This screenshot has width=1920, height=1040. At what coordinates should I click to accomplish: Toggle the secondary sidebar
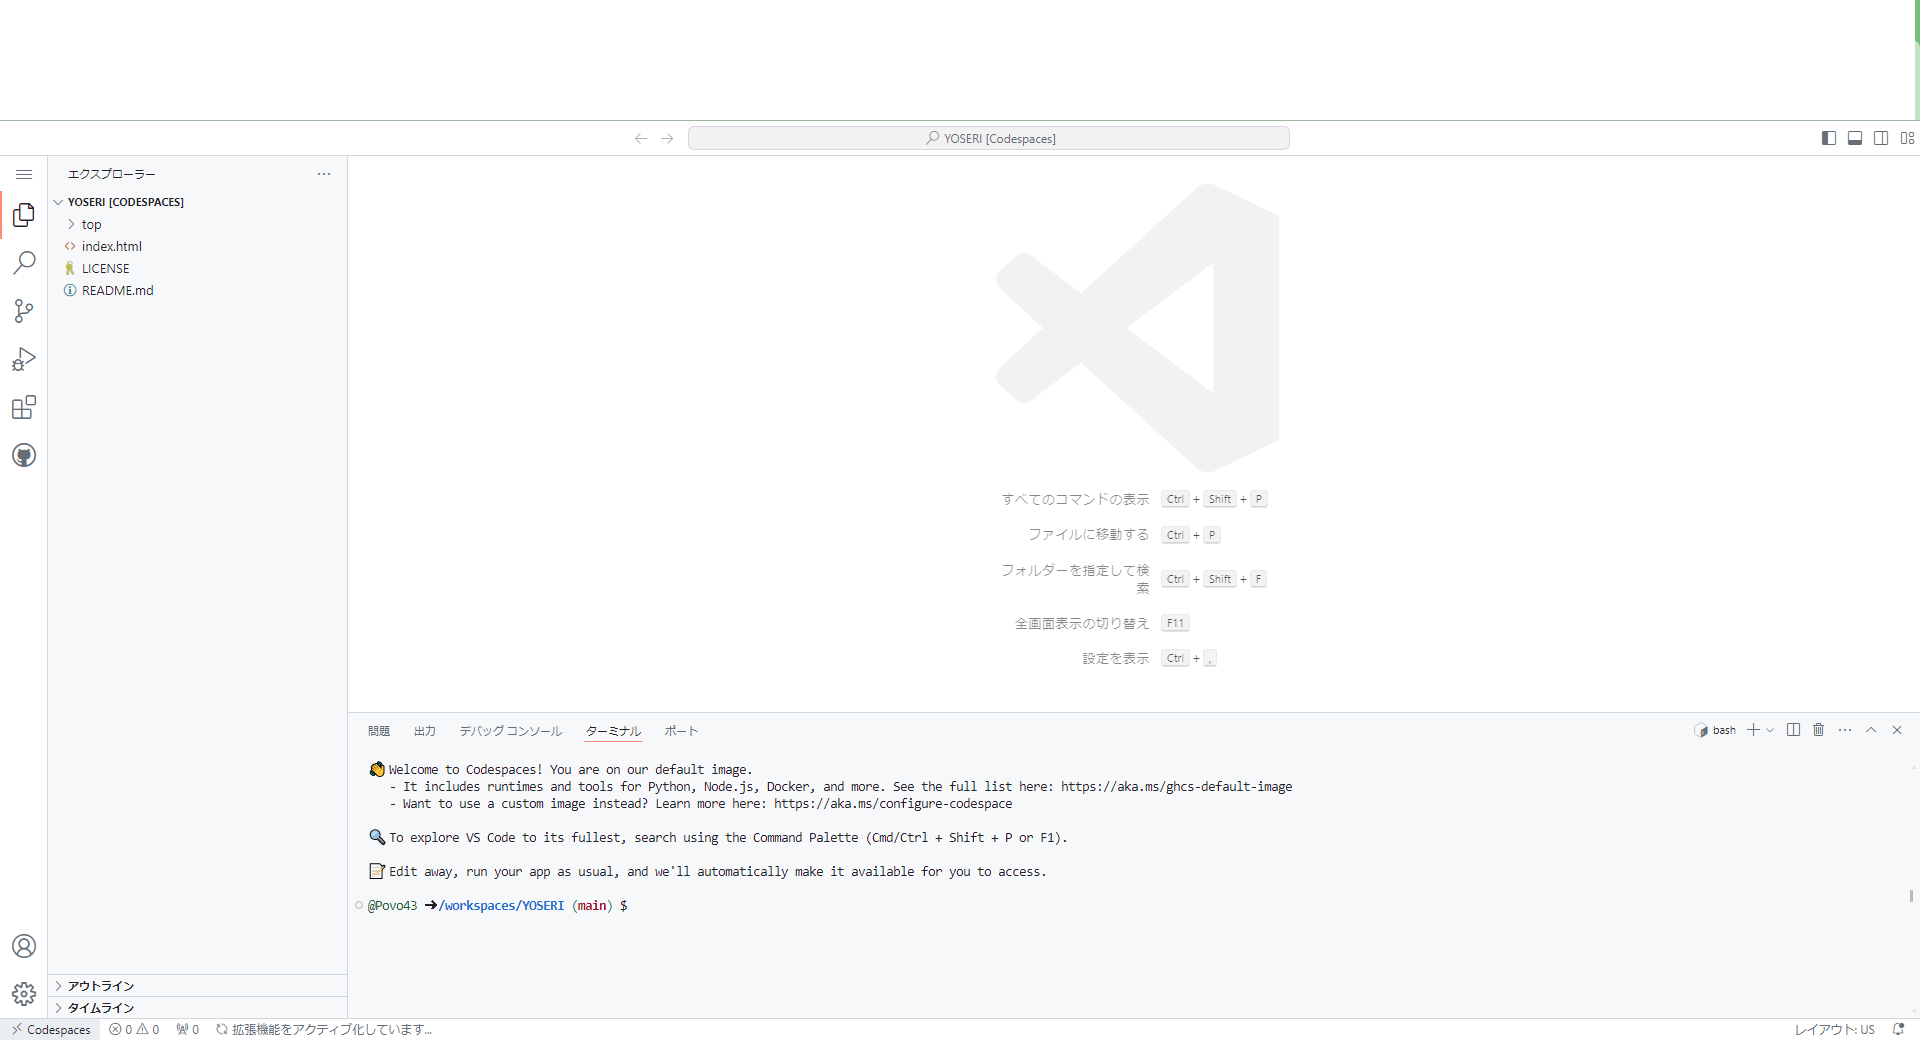[x=1881, y=138]
